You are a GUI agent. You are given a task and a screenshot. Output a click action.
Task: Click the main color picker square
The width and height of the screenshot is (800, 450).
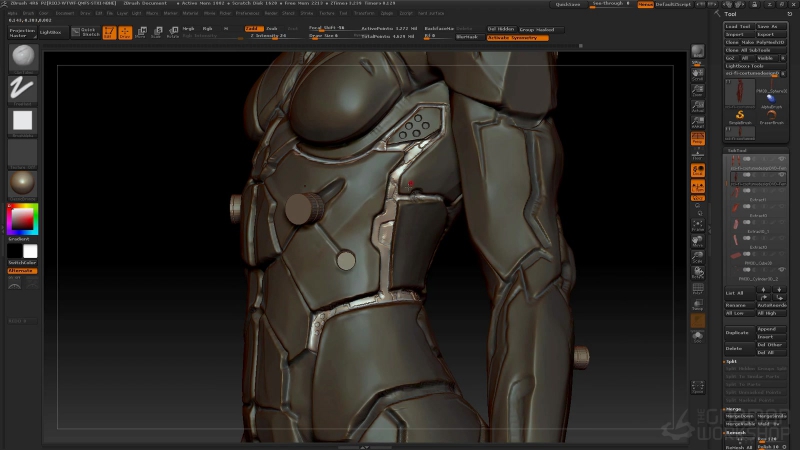click(x=22, y=219)
